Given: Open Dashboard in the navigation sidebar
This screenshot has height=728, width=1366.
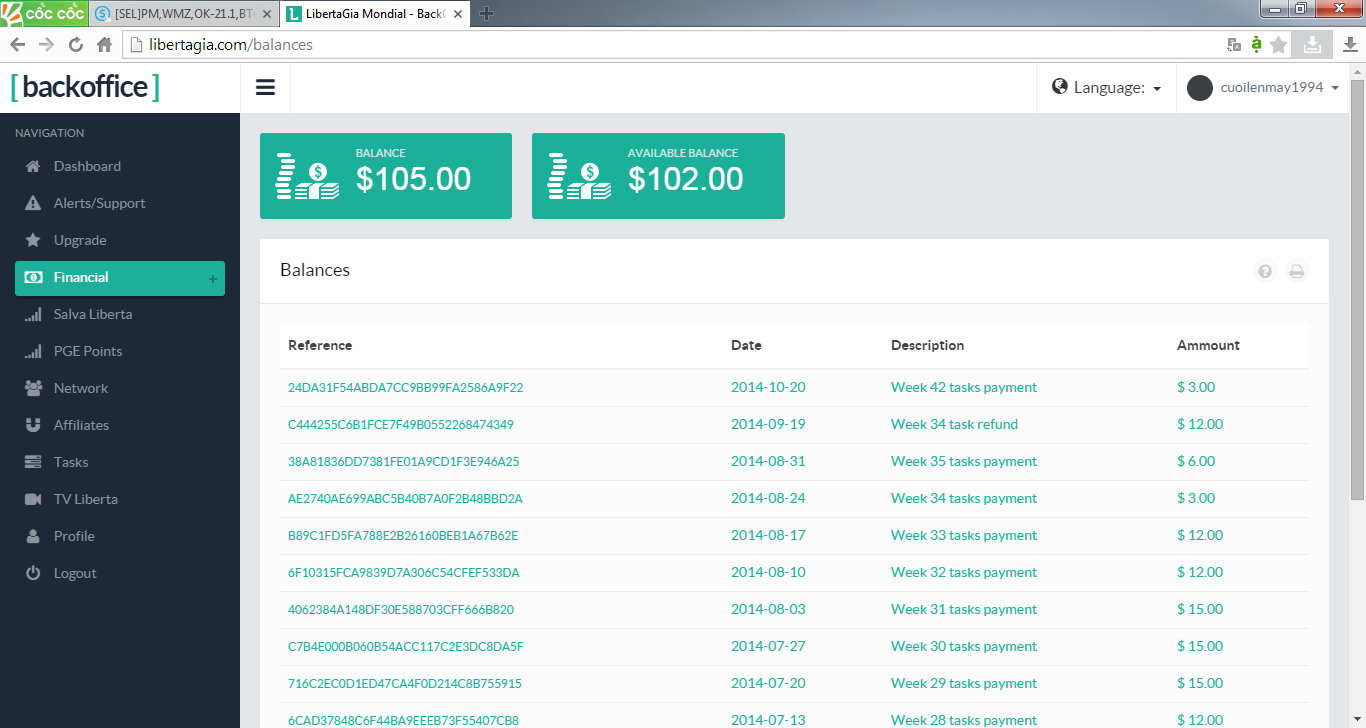Looking at the screenshot, I should point(87,166).
